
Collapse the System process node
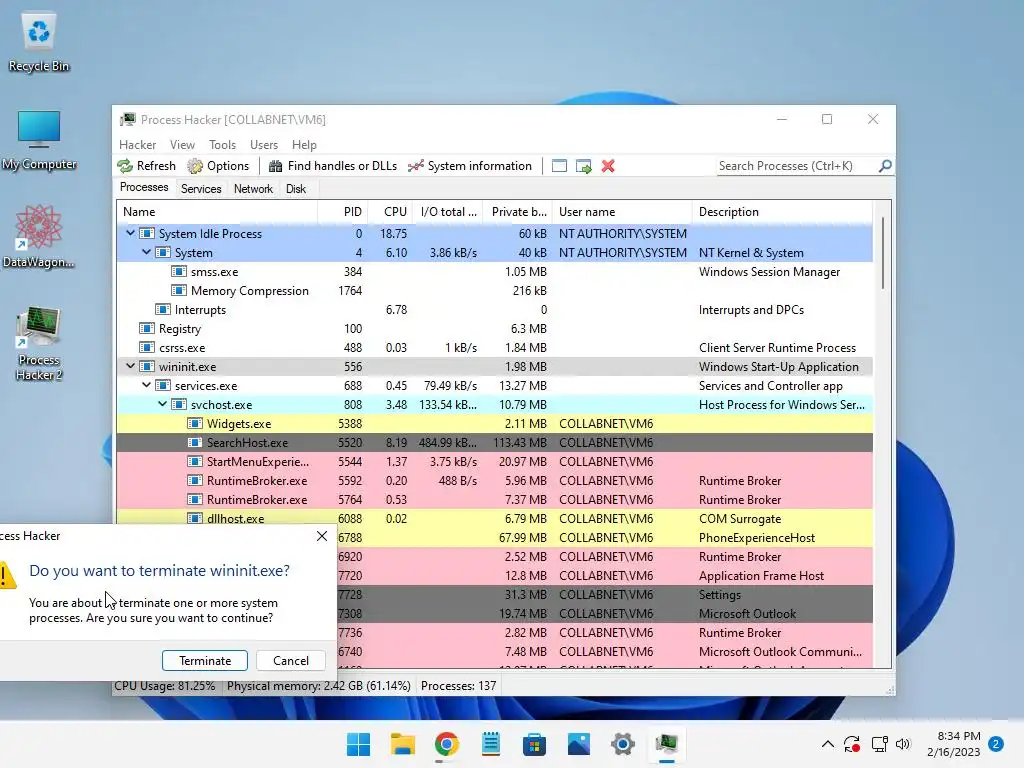coord(146,252)
